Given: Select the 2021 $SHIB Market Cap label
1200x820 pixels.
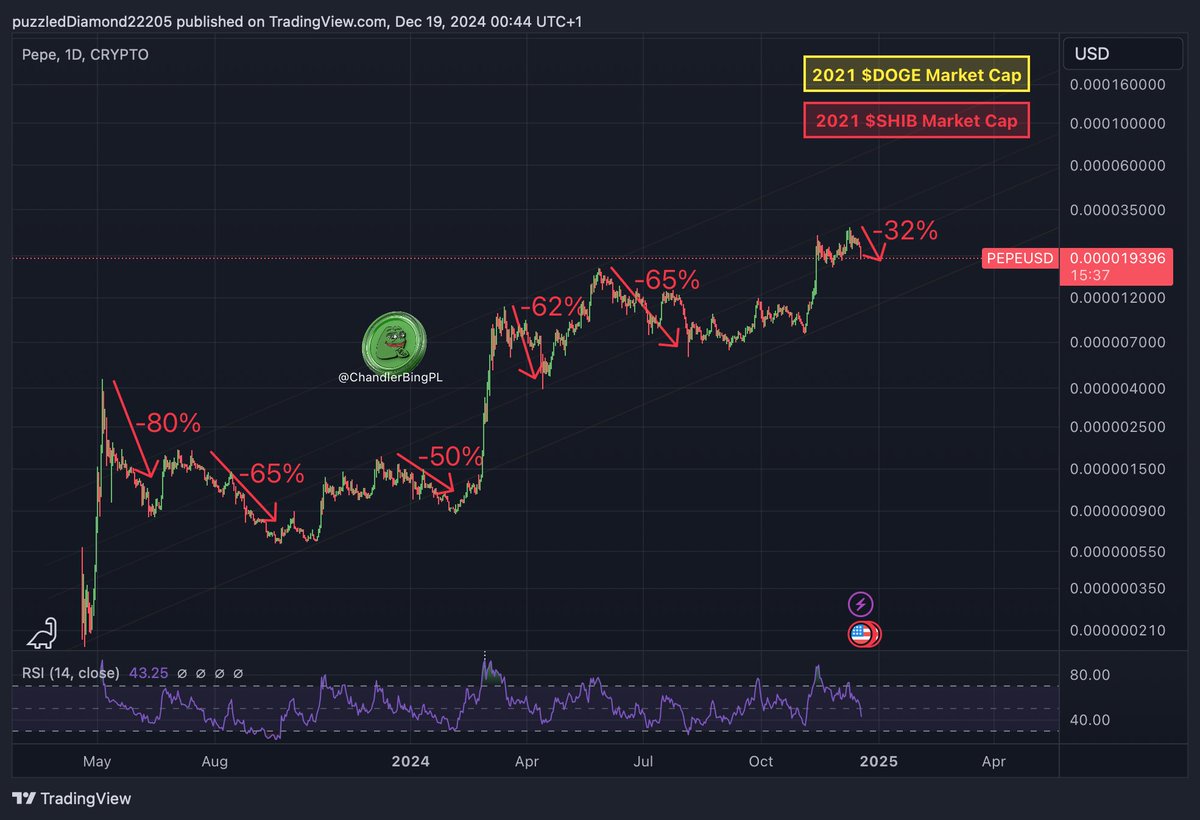Looking at the screenshot, I should coord(916,121).
